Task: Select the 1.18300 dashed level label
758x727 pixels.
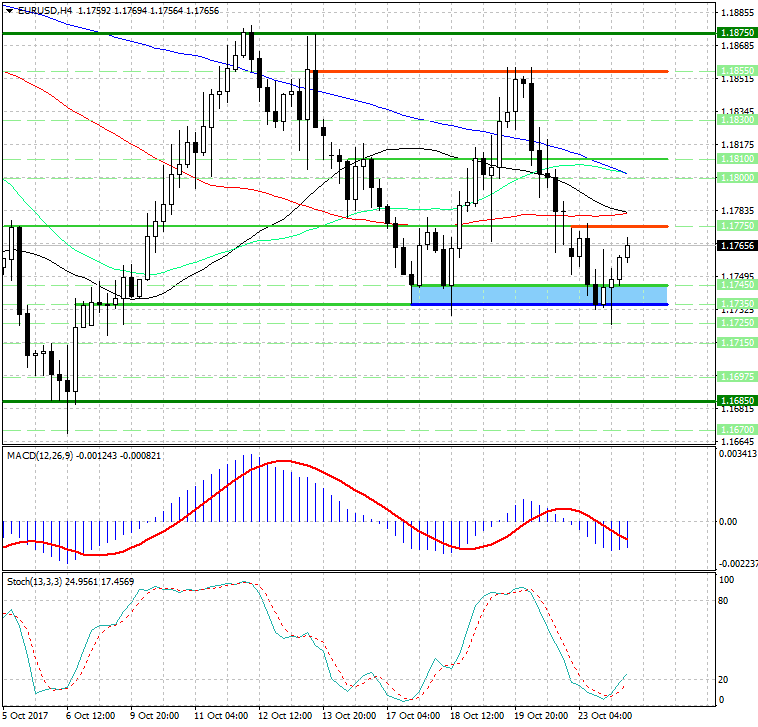Action: pyautogui.click(x=736, y=119)
